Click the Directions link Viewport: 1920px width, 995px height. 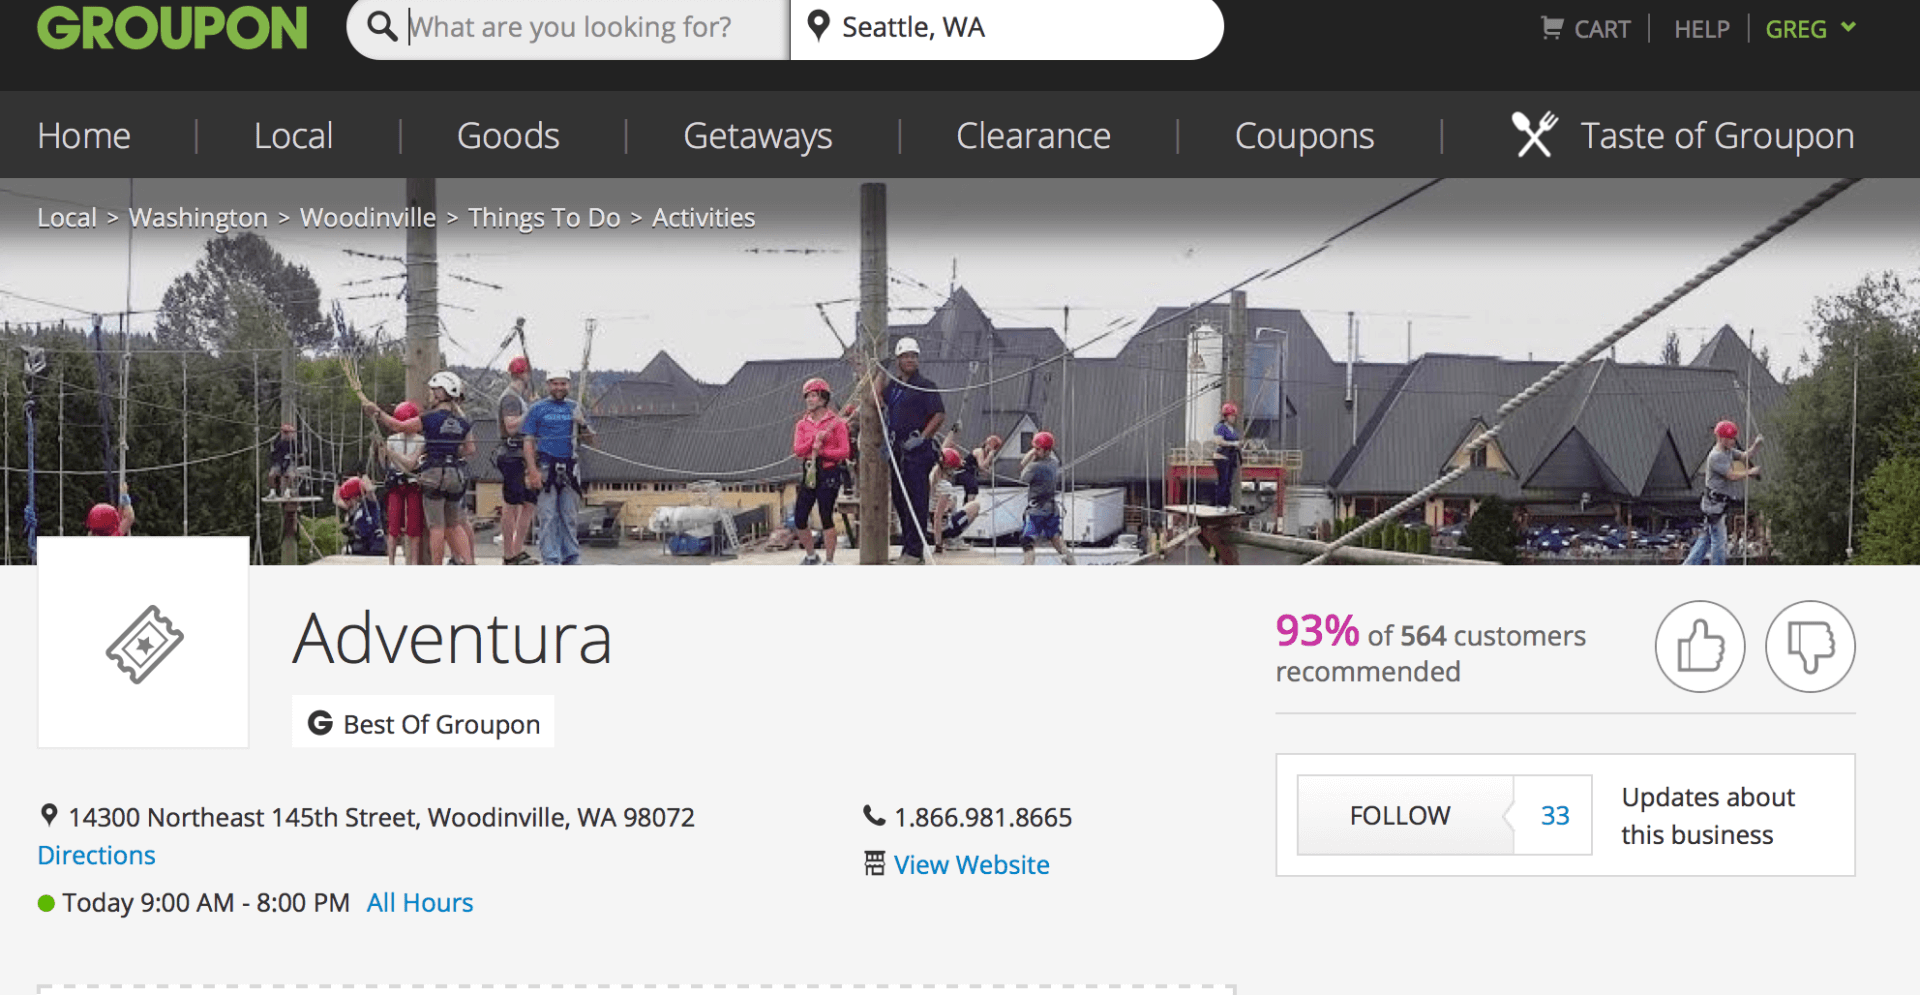click(96, 854)
